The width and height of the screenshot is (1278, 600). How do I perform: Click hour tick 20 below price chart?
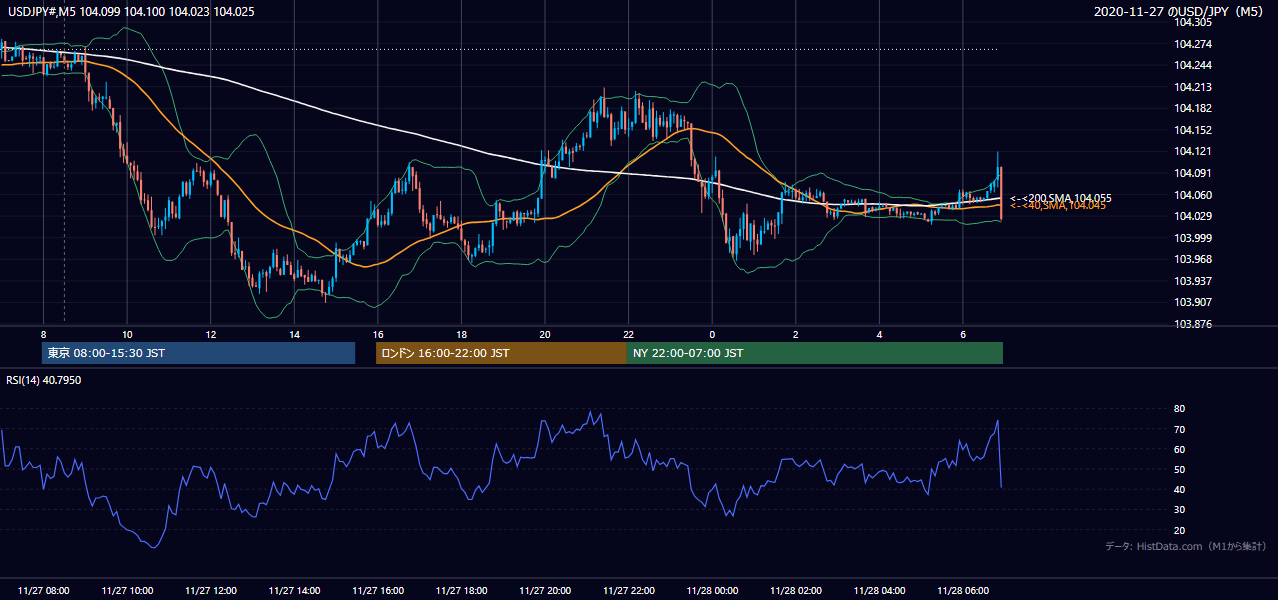click(545, 334)
